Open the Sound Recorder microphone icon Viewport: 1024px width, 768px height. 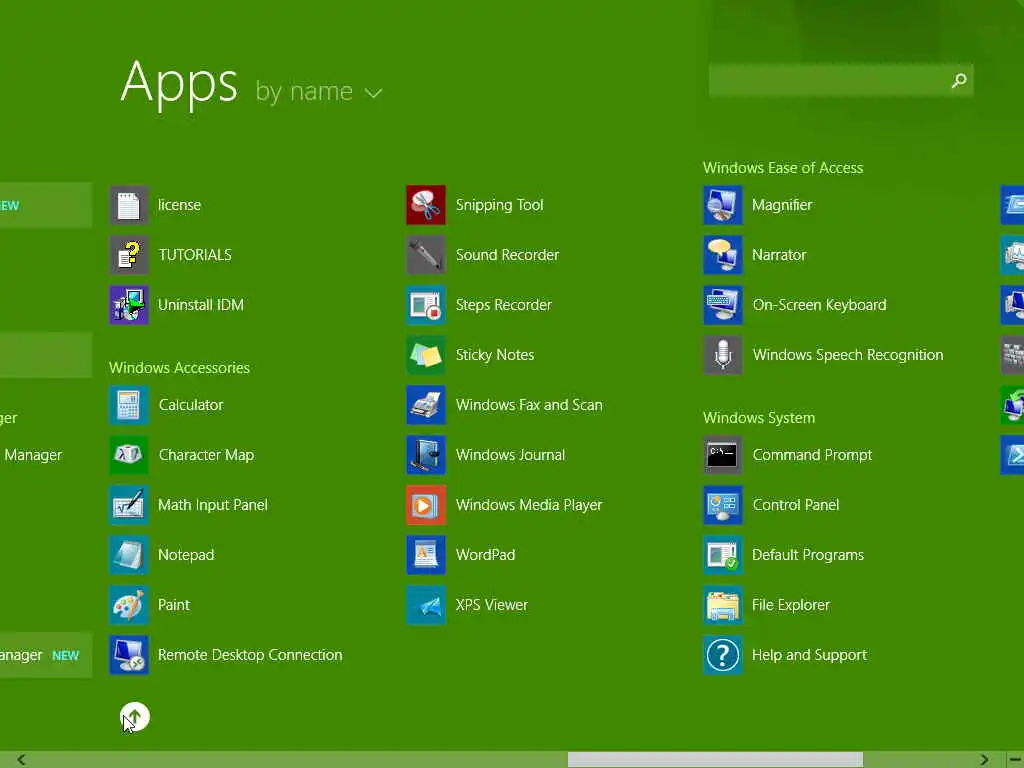click(x=426, y=255)
